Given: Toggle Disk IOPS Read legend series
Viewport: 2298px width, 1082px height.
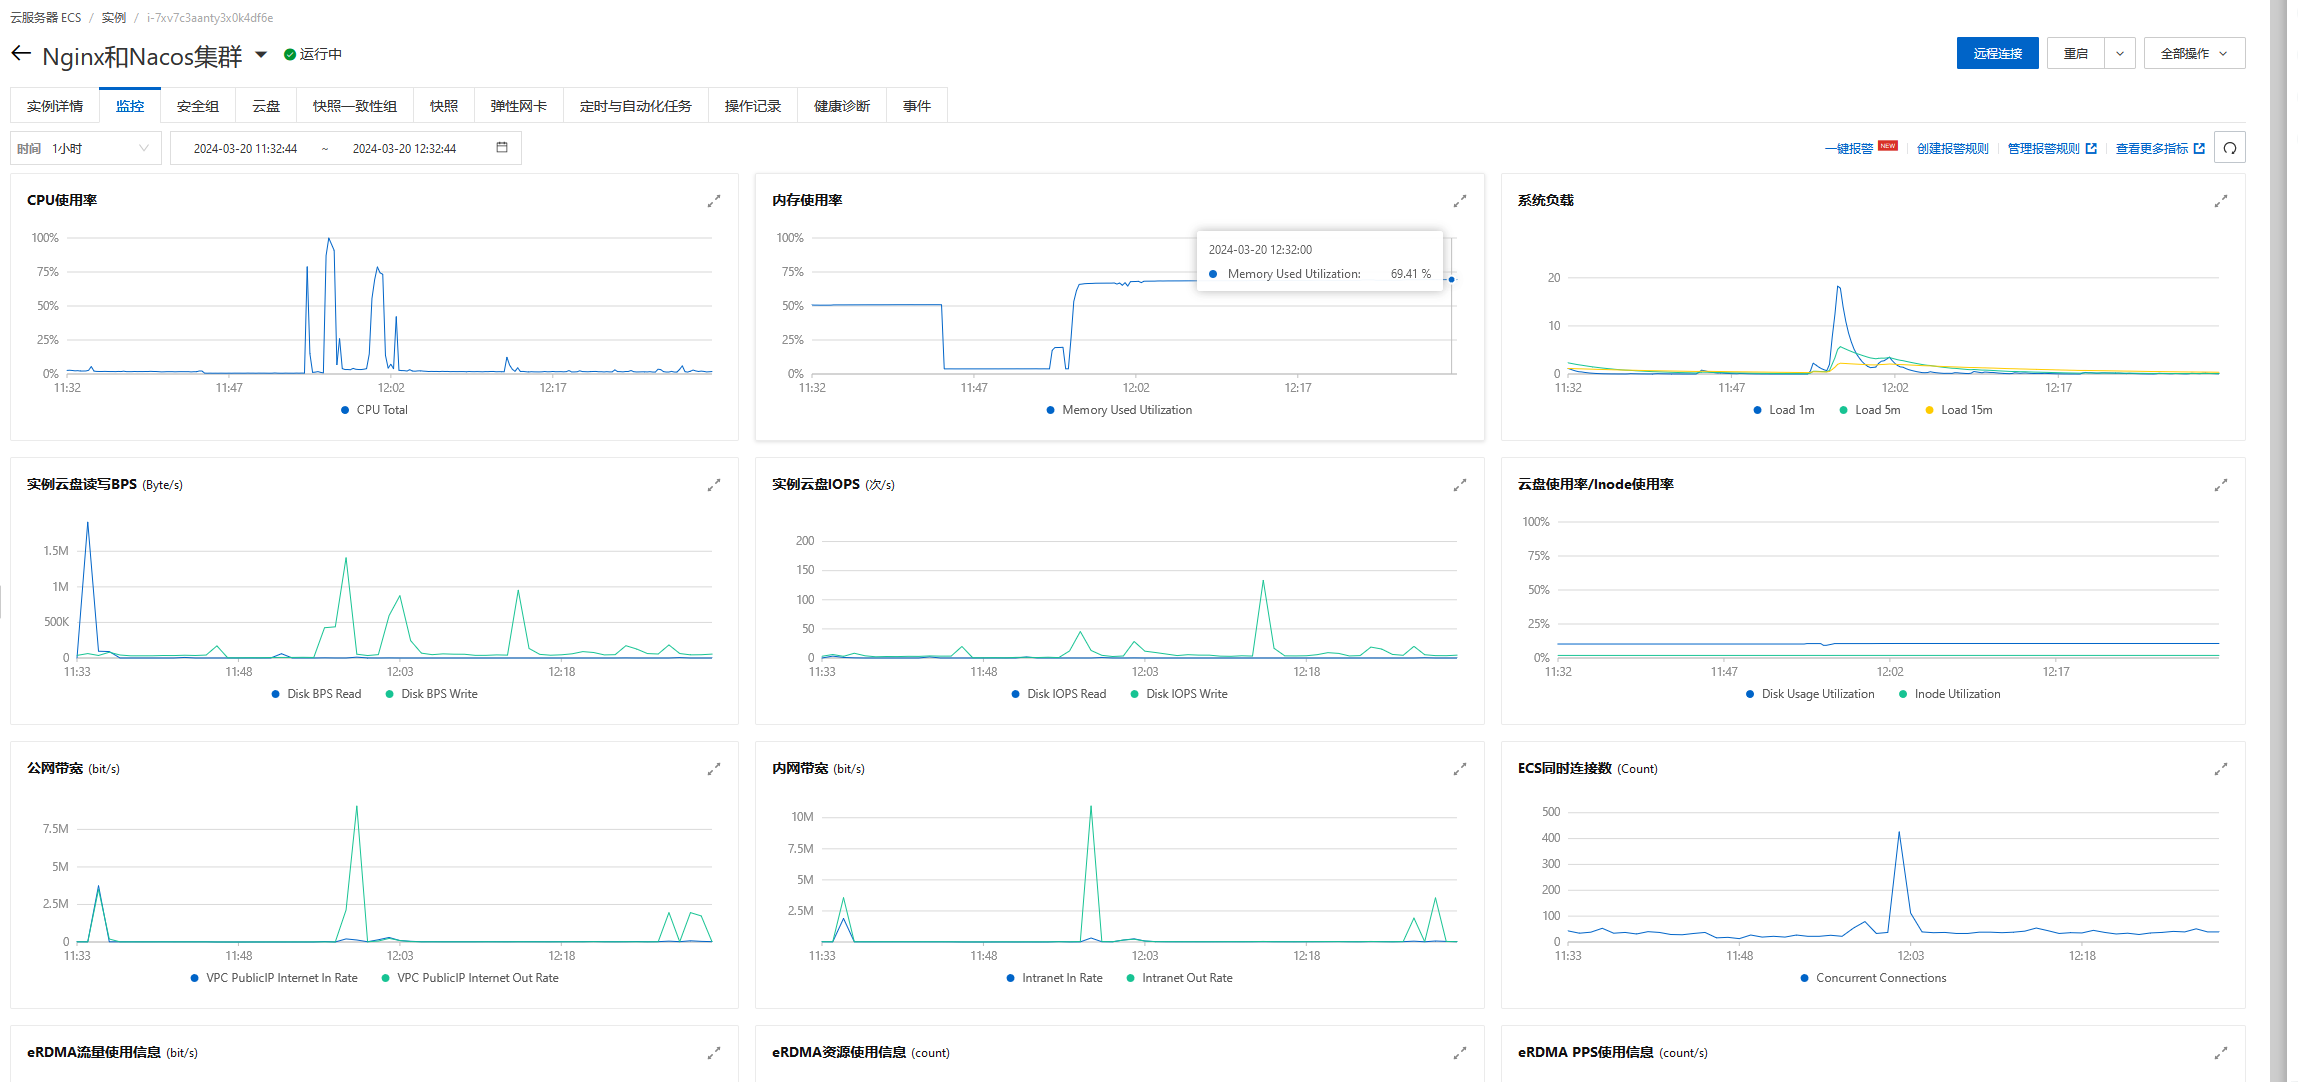Looking at the screenshot, I should 1058,694.
